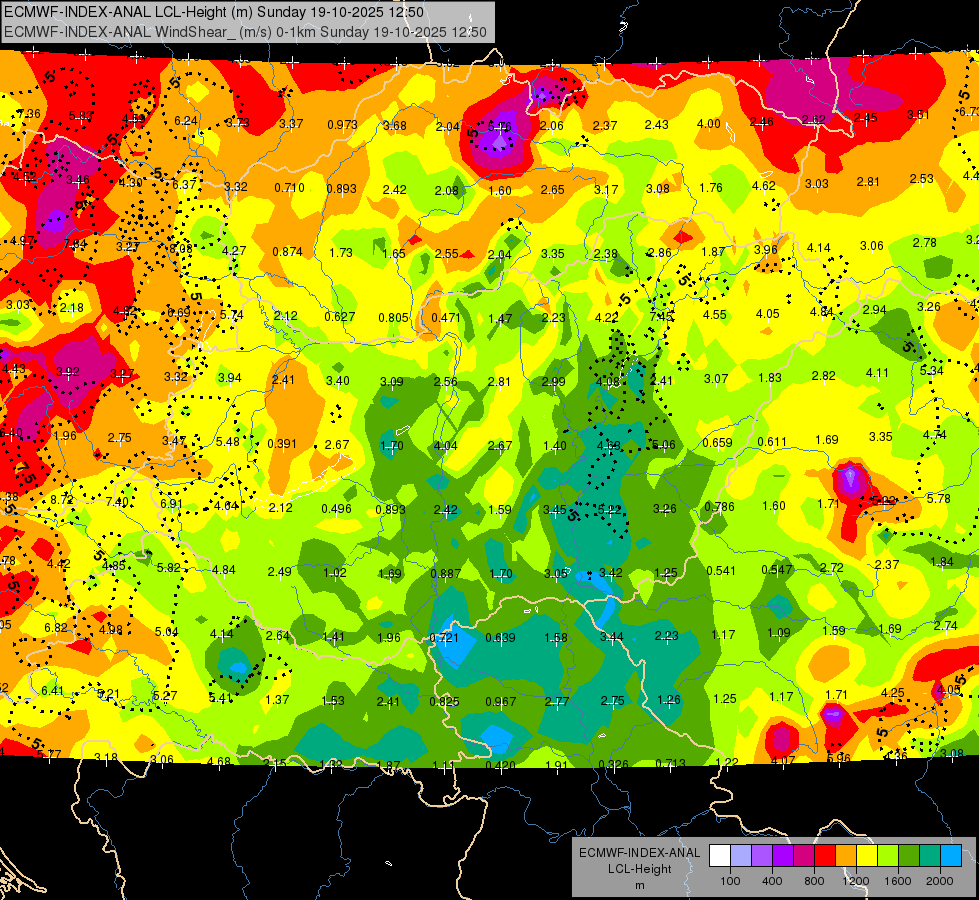Click the wind shear value 0.471
This screenshot has width=979, height=900.
tap(446, 317)
